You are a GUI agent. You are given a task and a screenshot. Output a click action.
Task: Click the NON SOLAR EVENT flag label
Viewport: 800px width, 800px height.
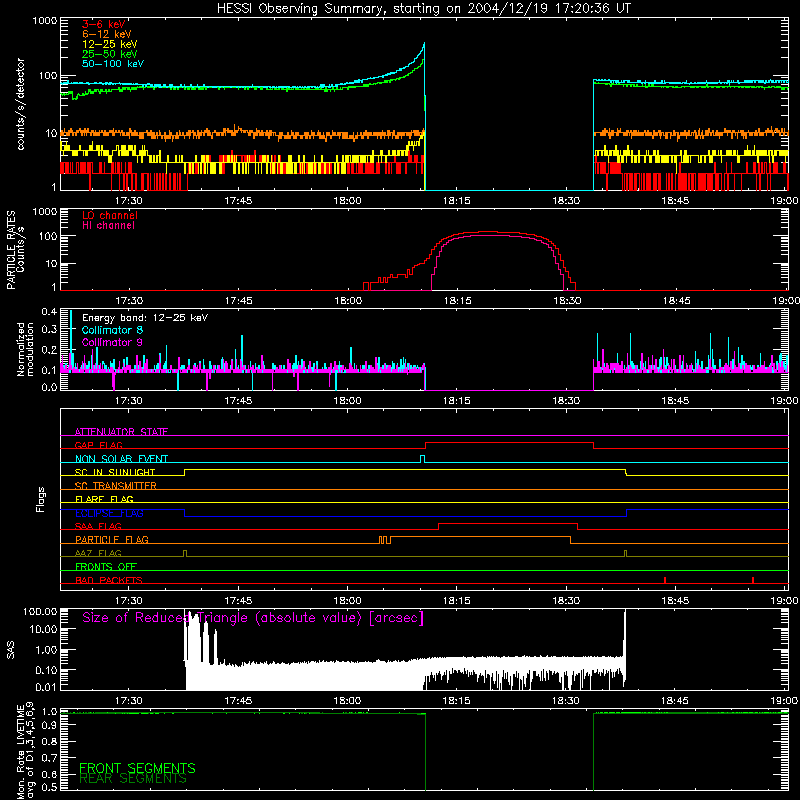point(121,459)
